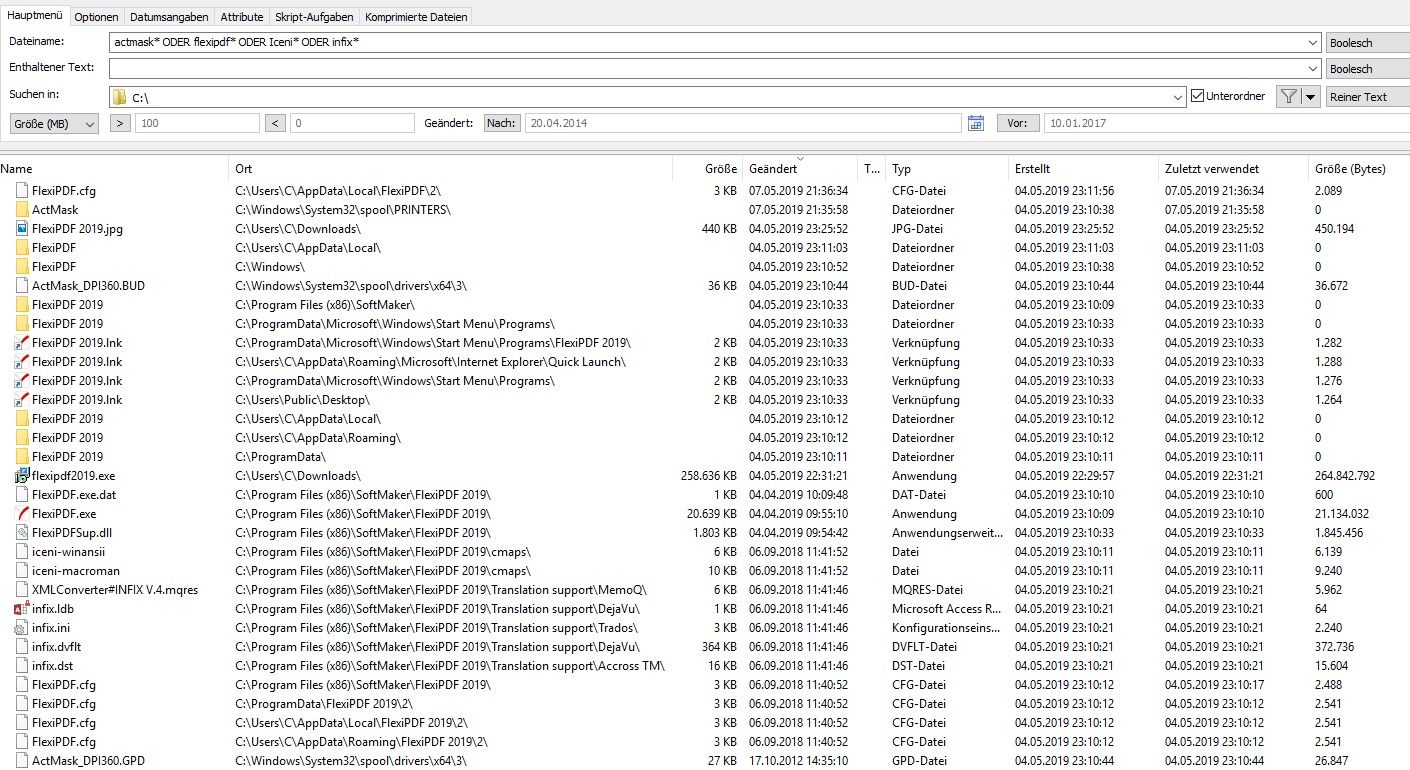Viewport: 1410px width, 770px height.
Task: Click the greater-than size button
Action: [120, 123]
